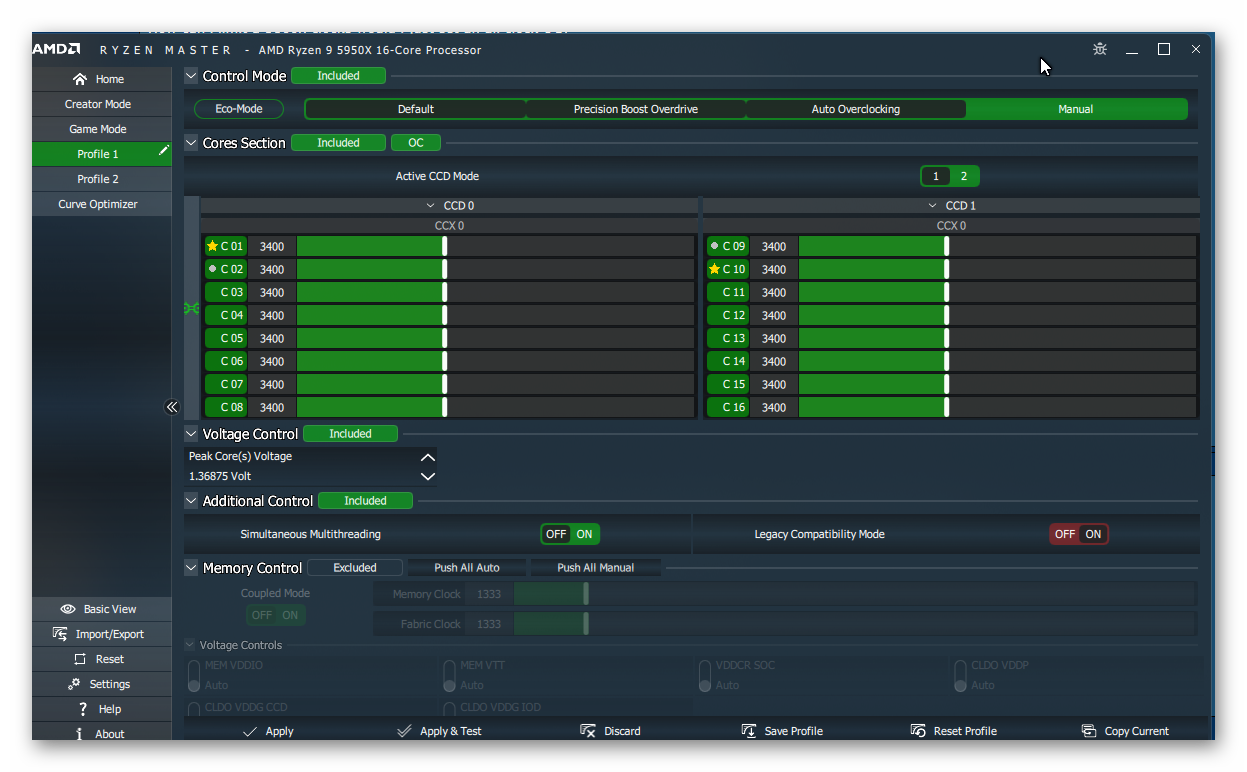This screenshot has height=772, width=1247.
Task: Click the OC button in Cores Section
Action: coord(416,143)
